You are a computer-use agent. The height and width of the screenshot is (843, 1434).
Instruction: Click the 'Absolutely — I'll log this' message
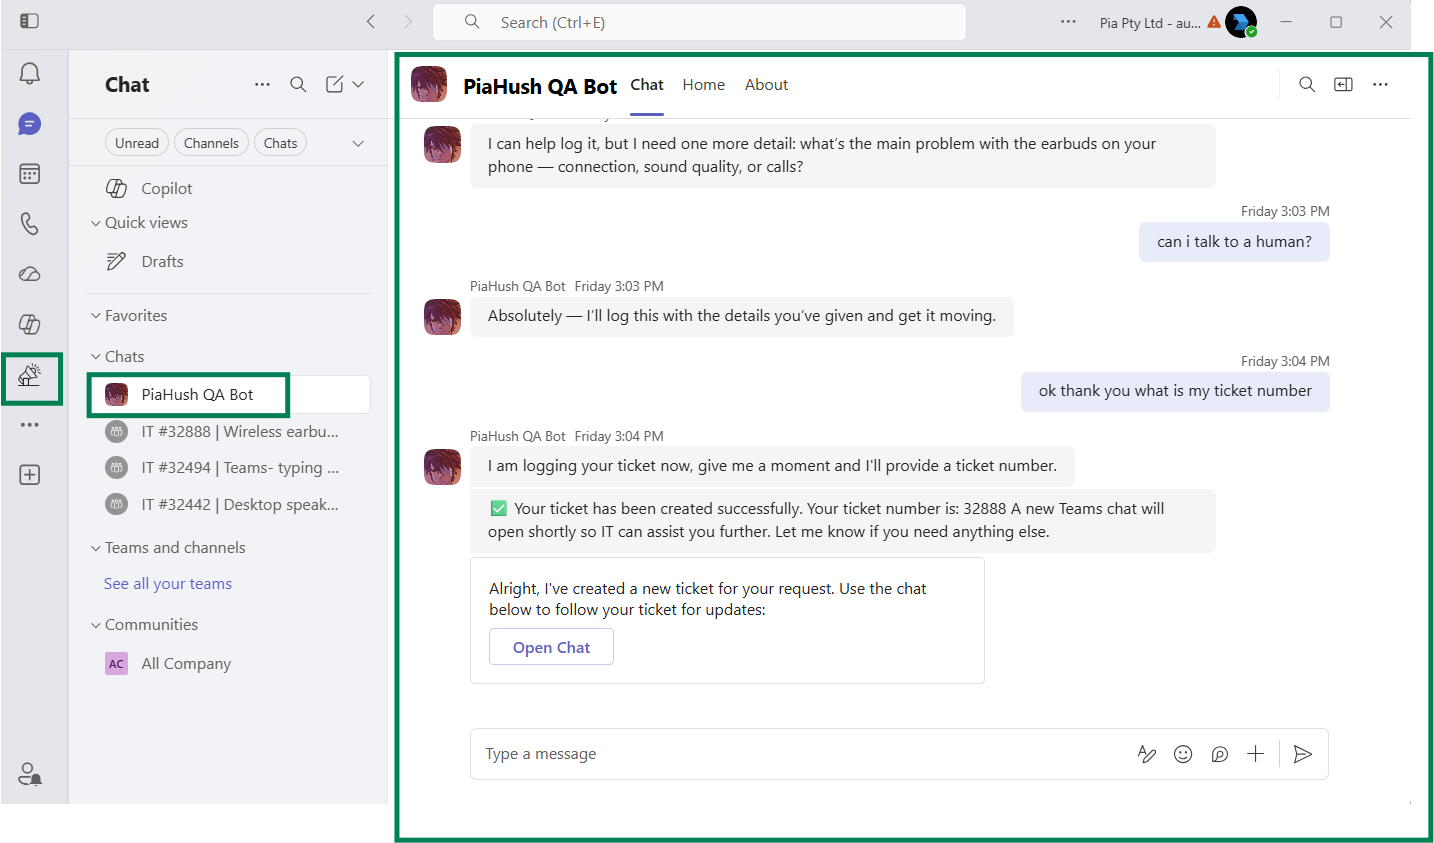(x=742, y=316)
